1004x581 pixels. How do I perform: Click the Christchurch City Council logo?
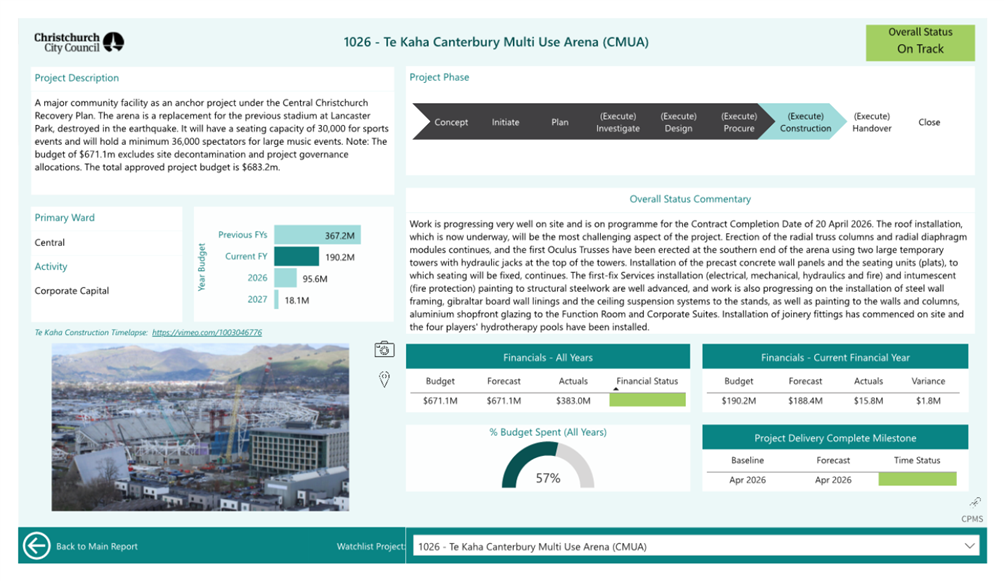[79, 42]
